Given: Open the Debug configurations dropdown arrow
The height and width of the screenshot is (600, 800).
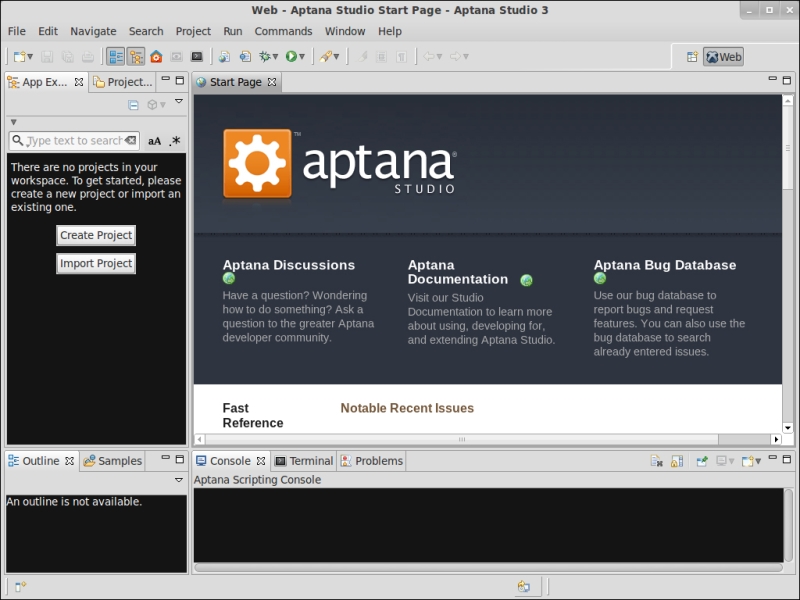Looking at the screenshot, I should click(275, 57).
